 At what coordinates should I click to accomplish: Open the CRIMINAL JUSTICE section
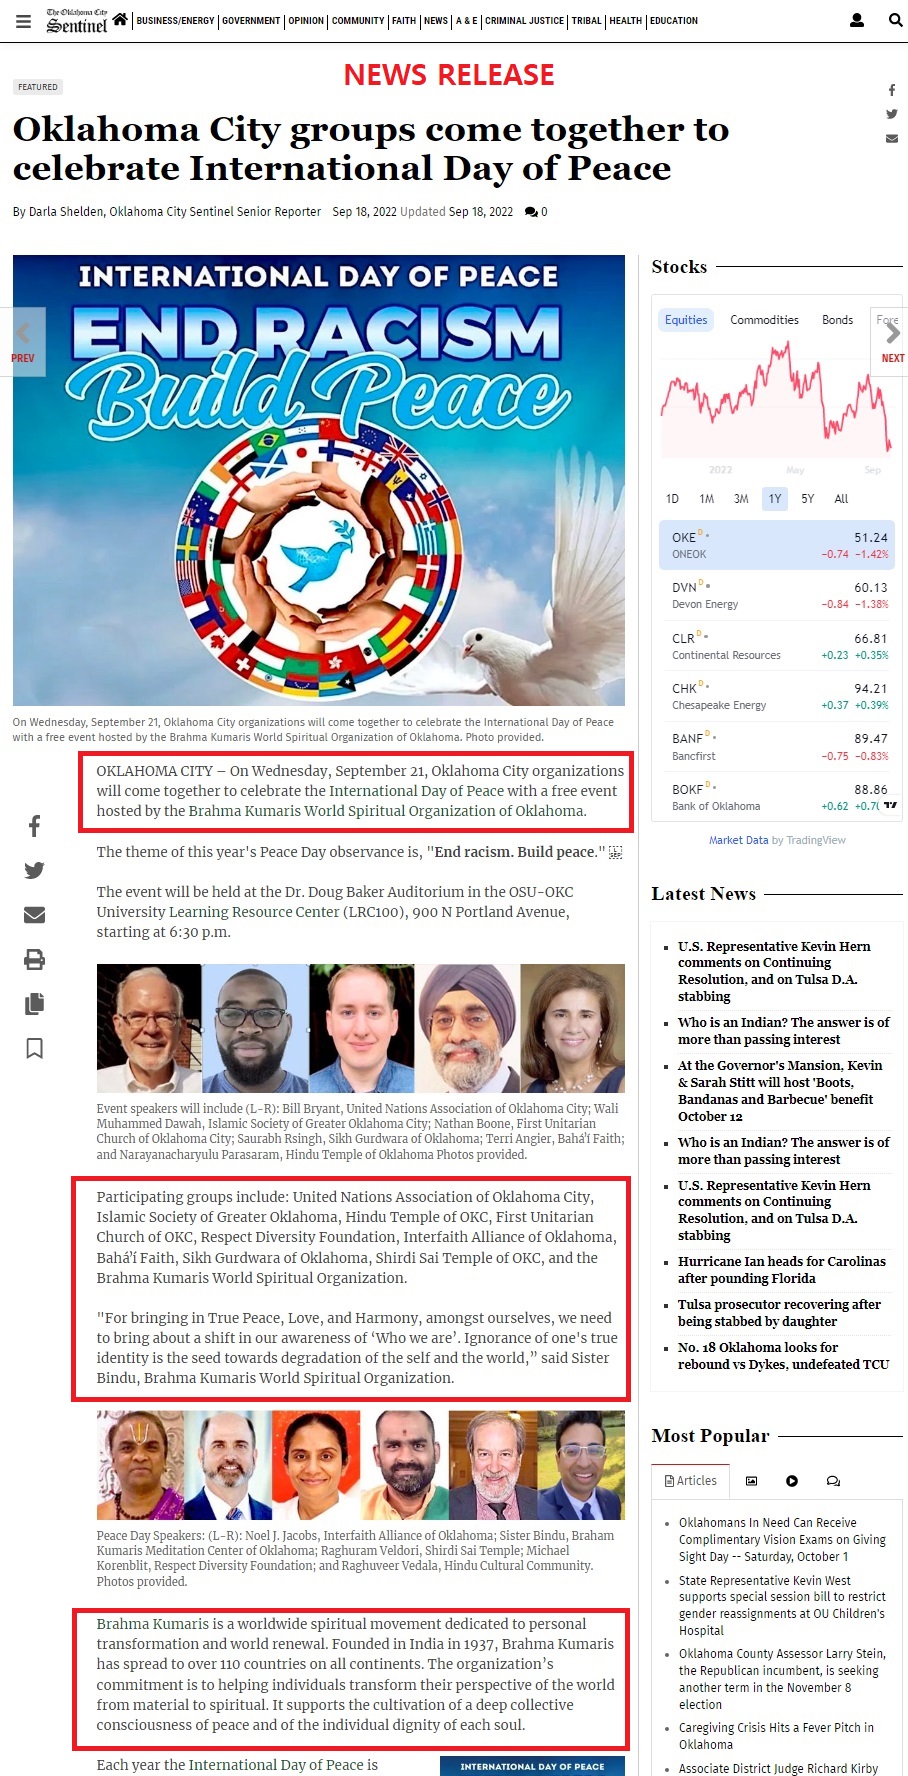pyautogui.click(x=525, y=20)
